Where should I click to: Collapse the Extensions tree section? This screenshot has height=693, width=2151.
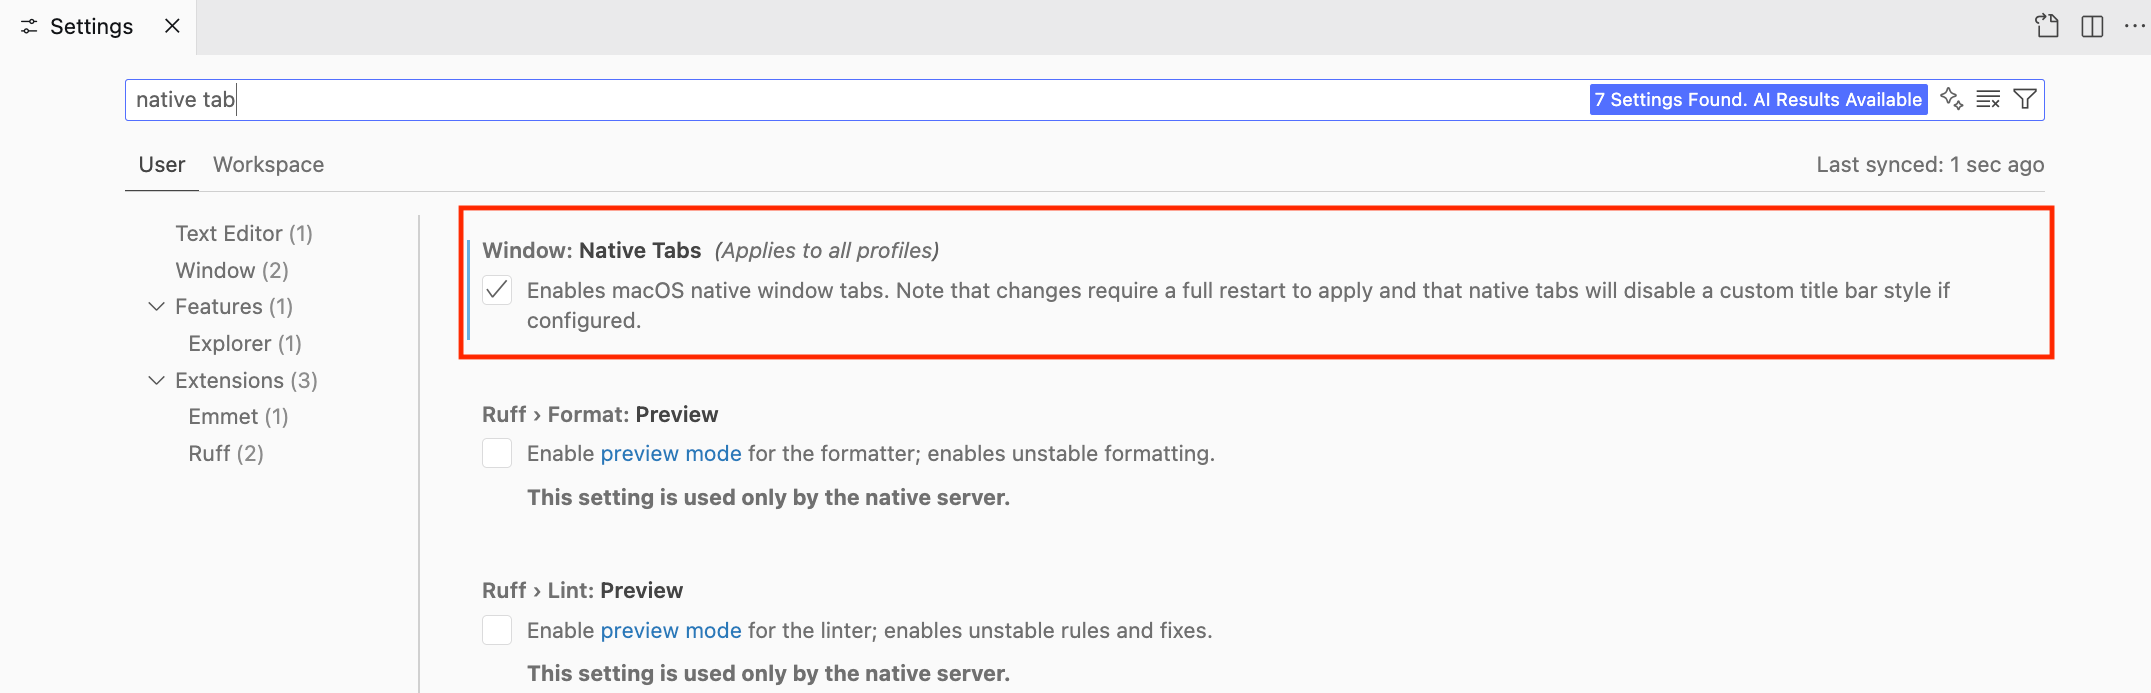tap(156, 381)
